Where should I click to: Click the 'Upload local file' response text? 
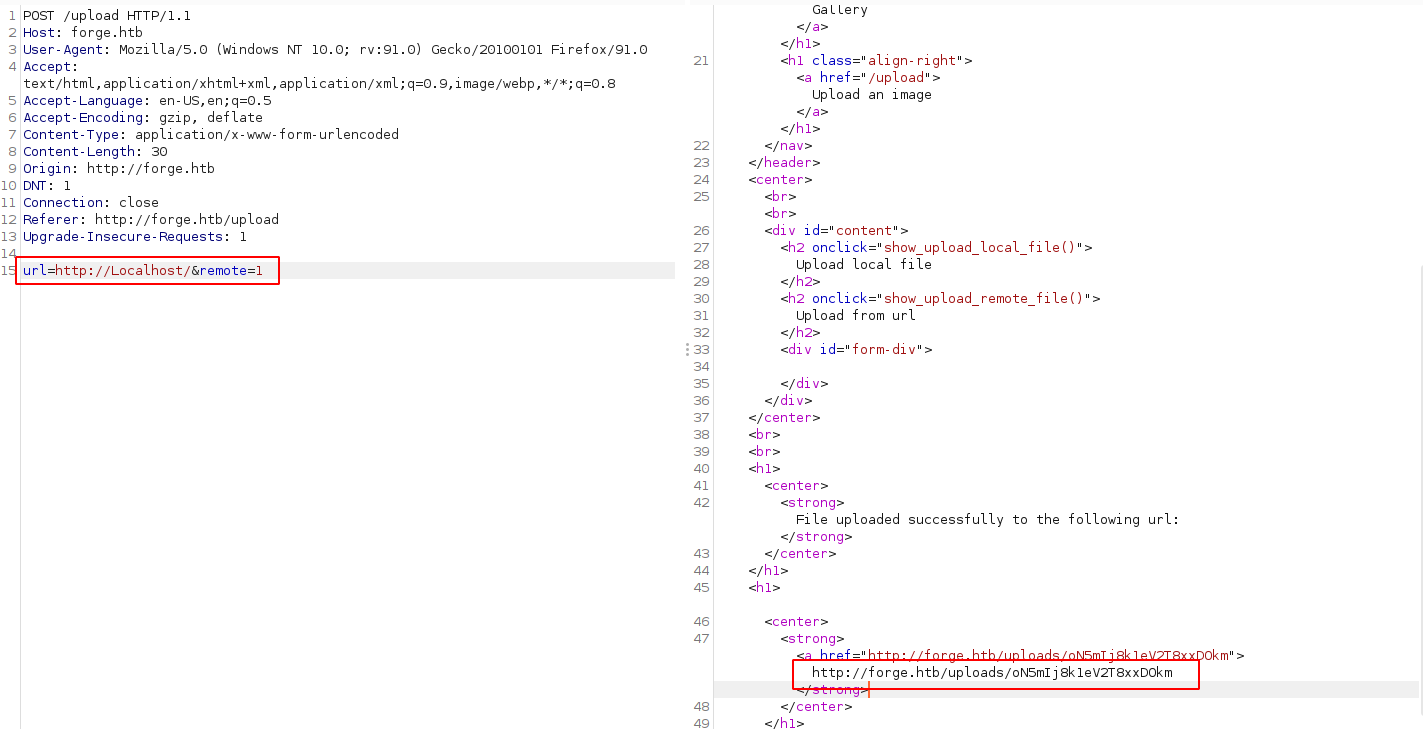tap(864, 265)
